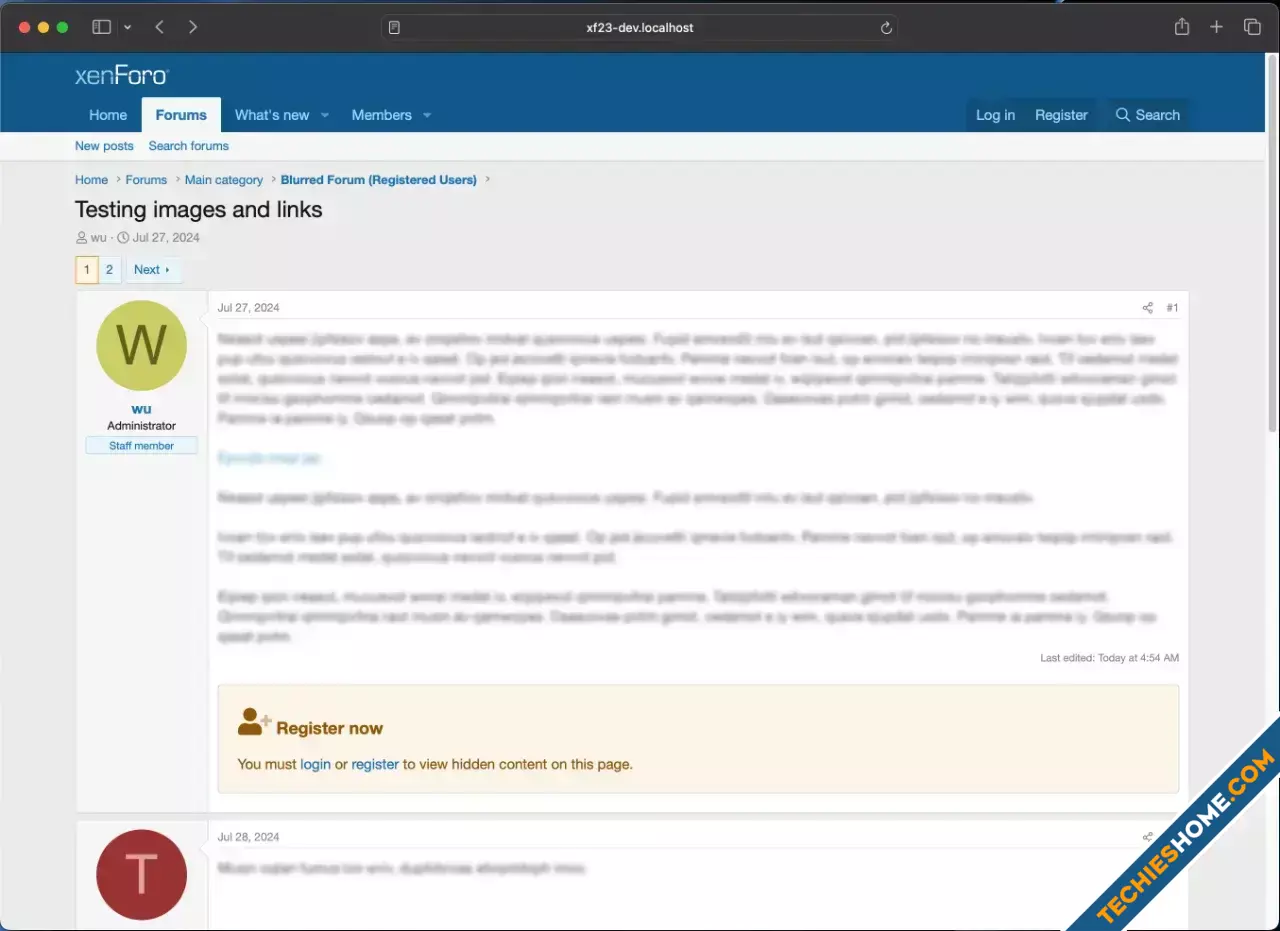Image resolution: width=1280 pixels, height=931 pixels.
Task: Open the Home navigation tab
Action: (108, 115)
